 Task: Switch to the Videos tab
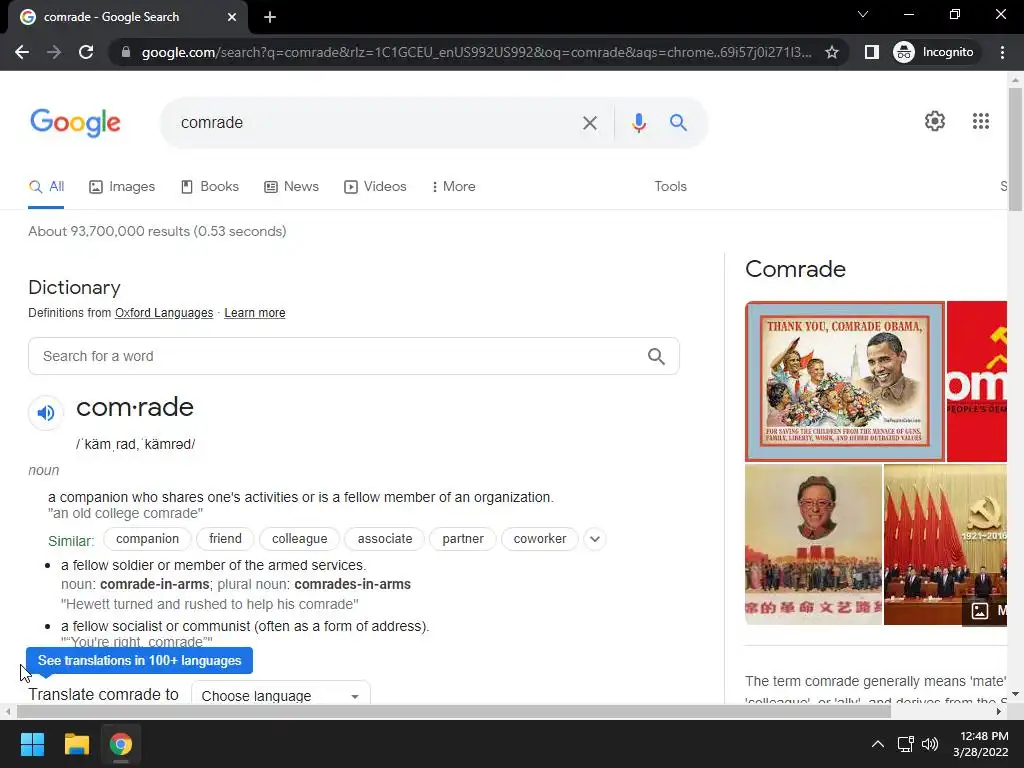click(375, 187)
